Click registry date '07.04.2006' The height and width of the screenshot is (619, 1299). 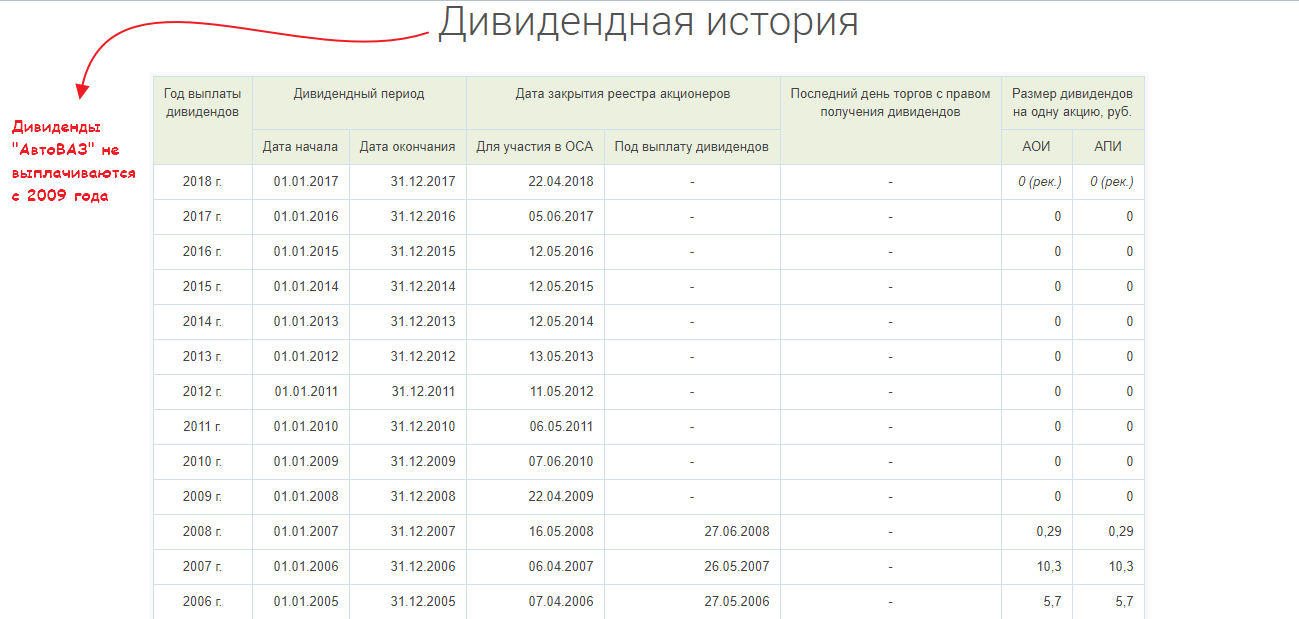pyautogui.click(x=561, y=602)
